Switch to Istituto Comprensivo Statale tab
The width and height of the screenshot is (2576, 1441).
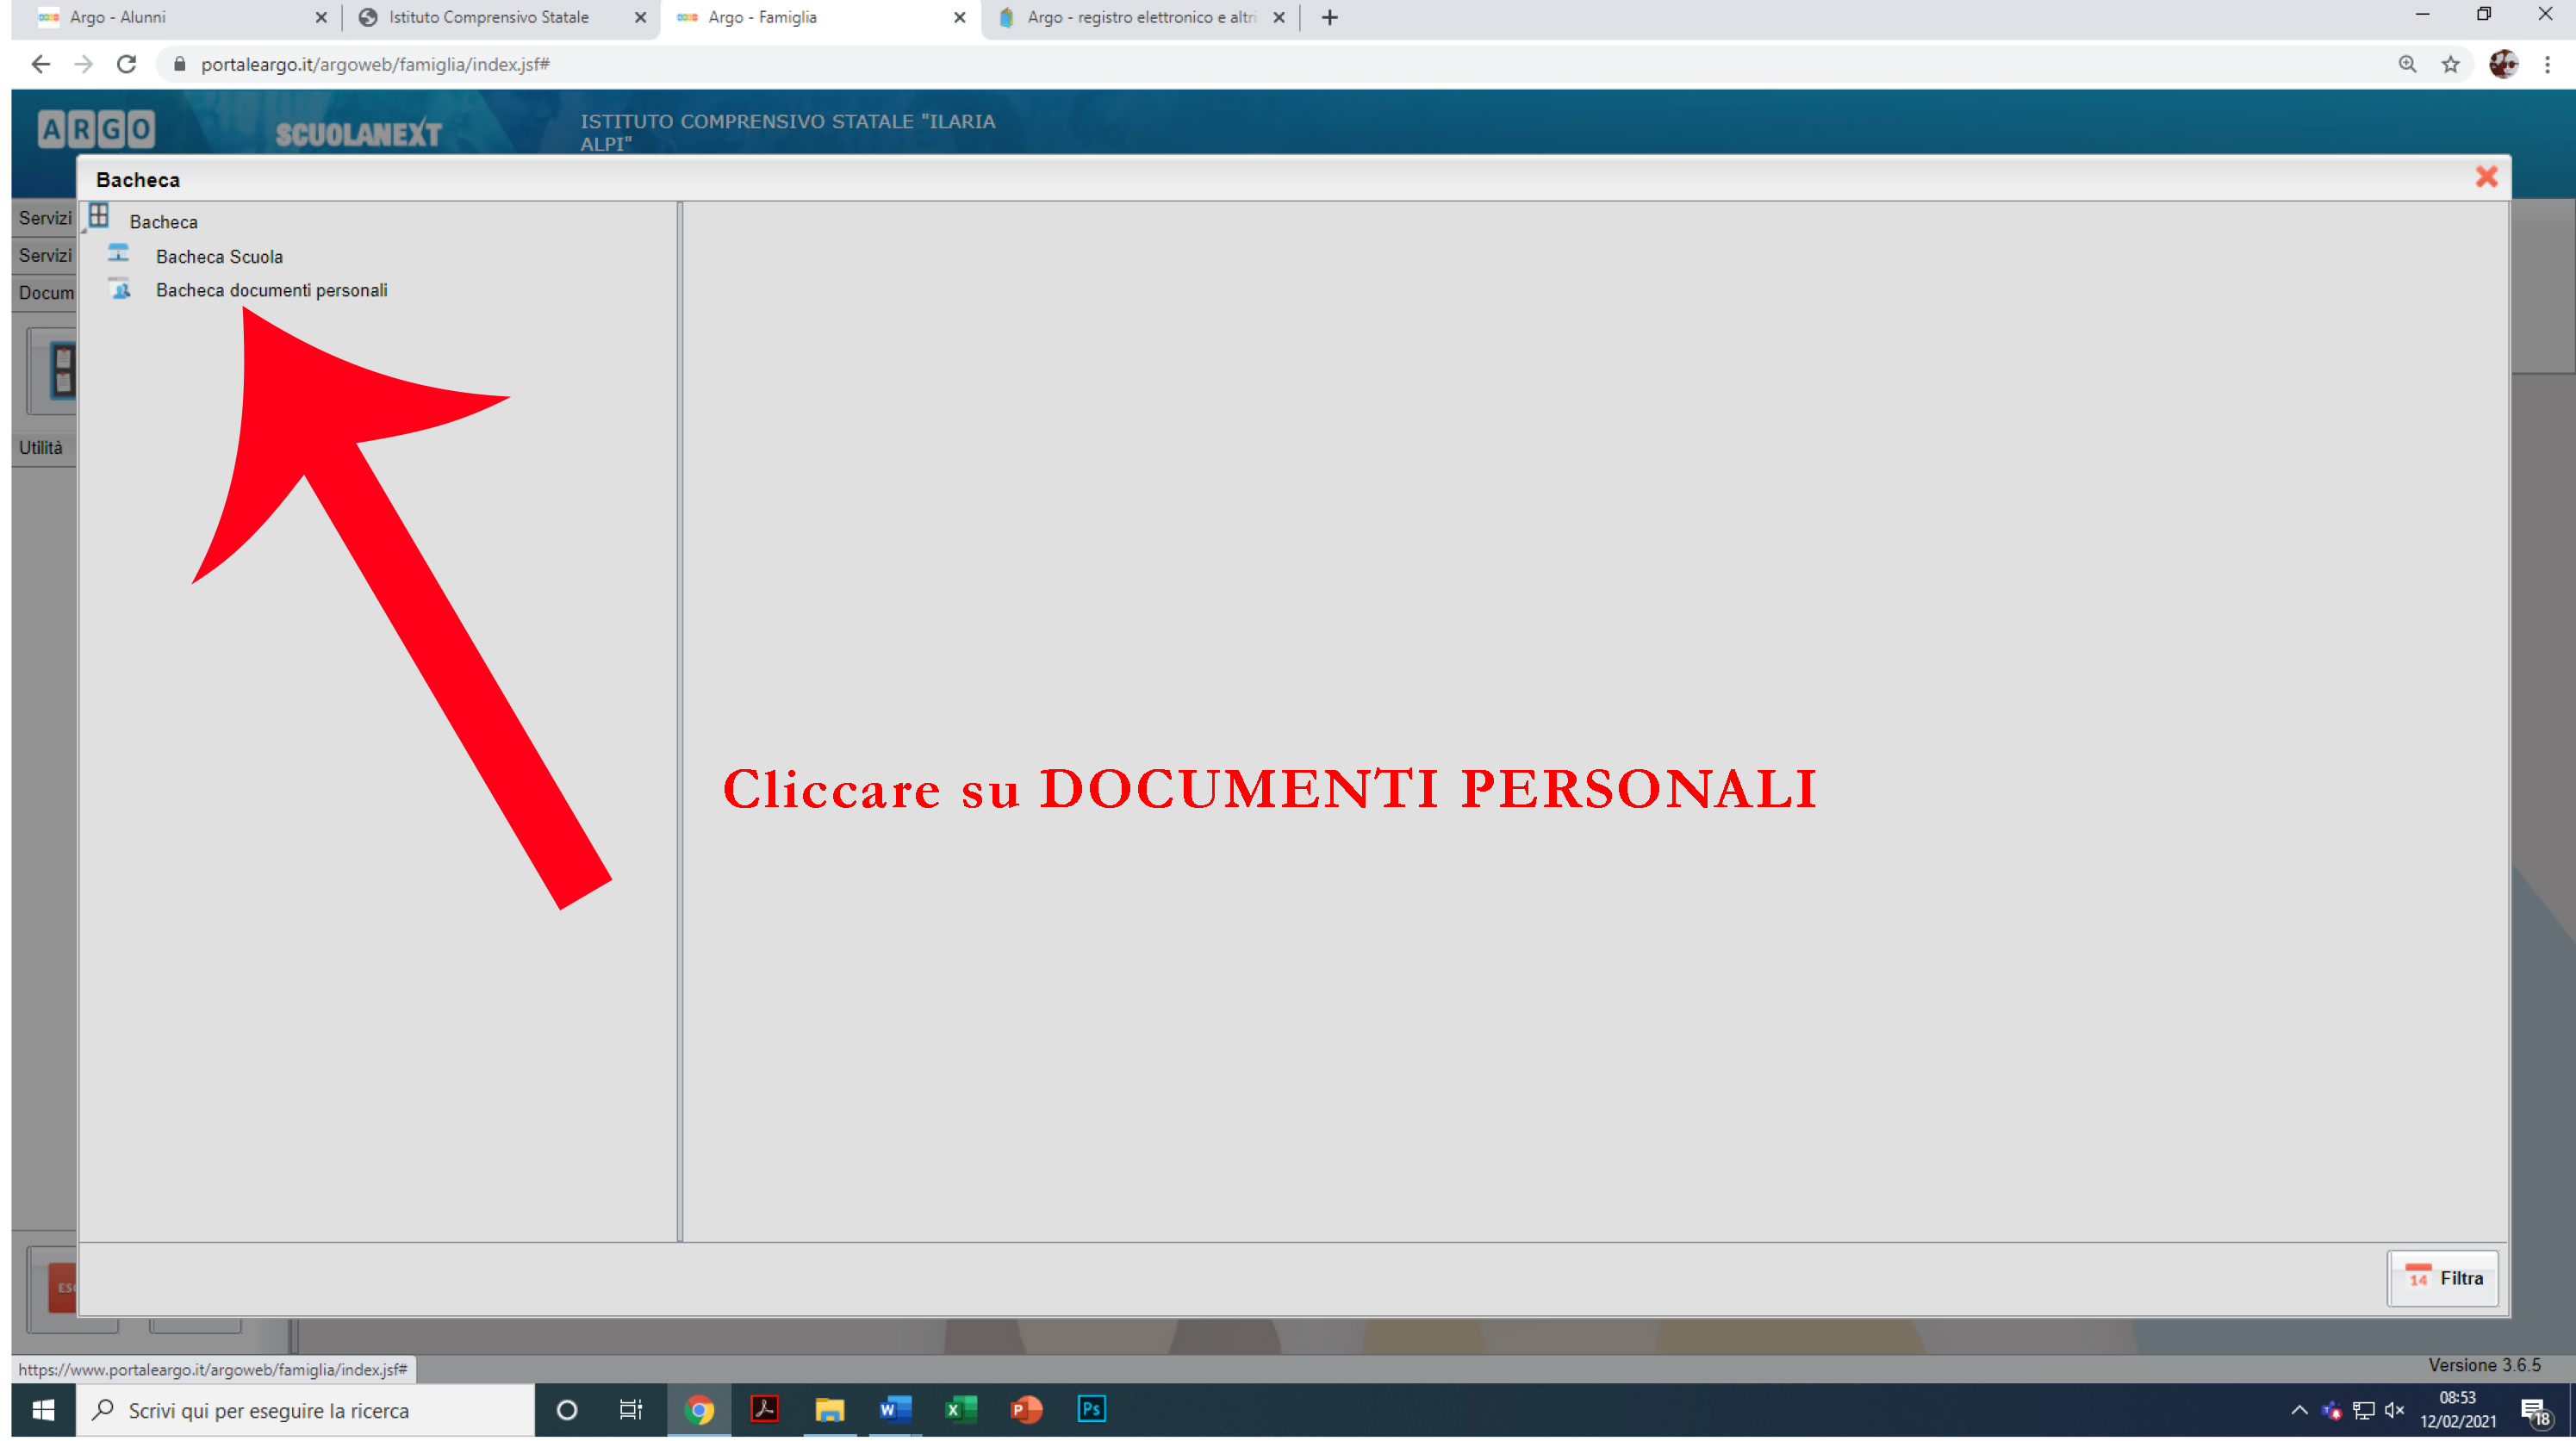point(488,17)
